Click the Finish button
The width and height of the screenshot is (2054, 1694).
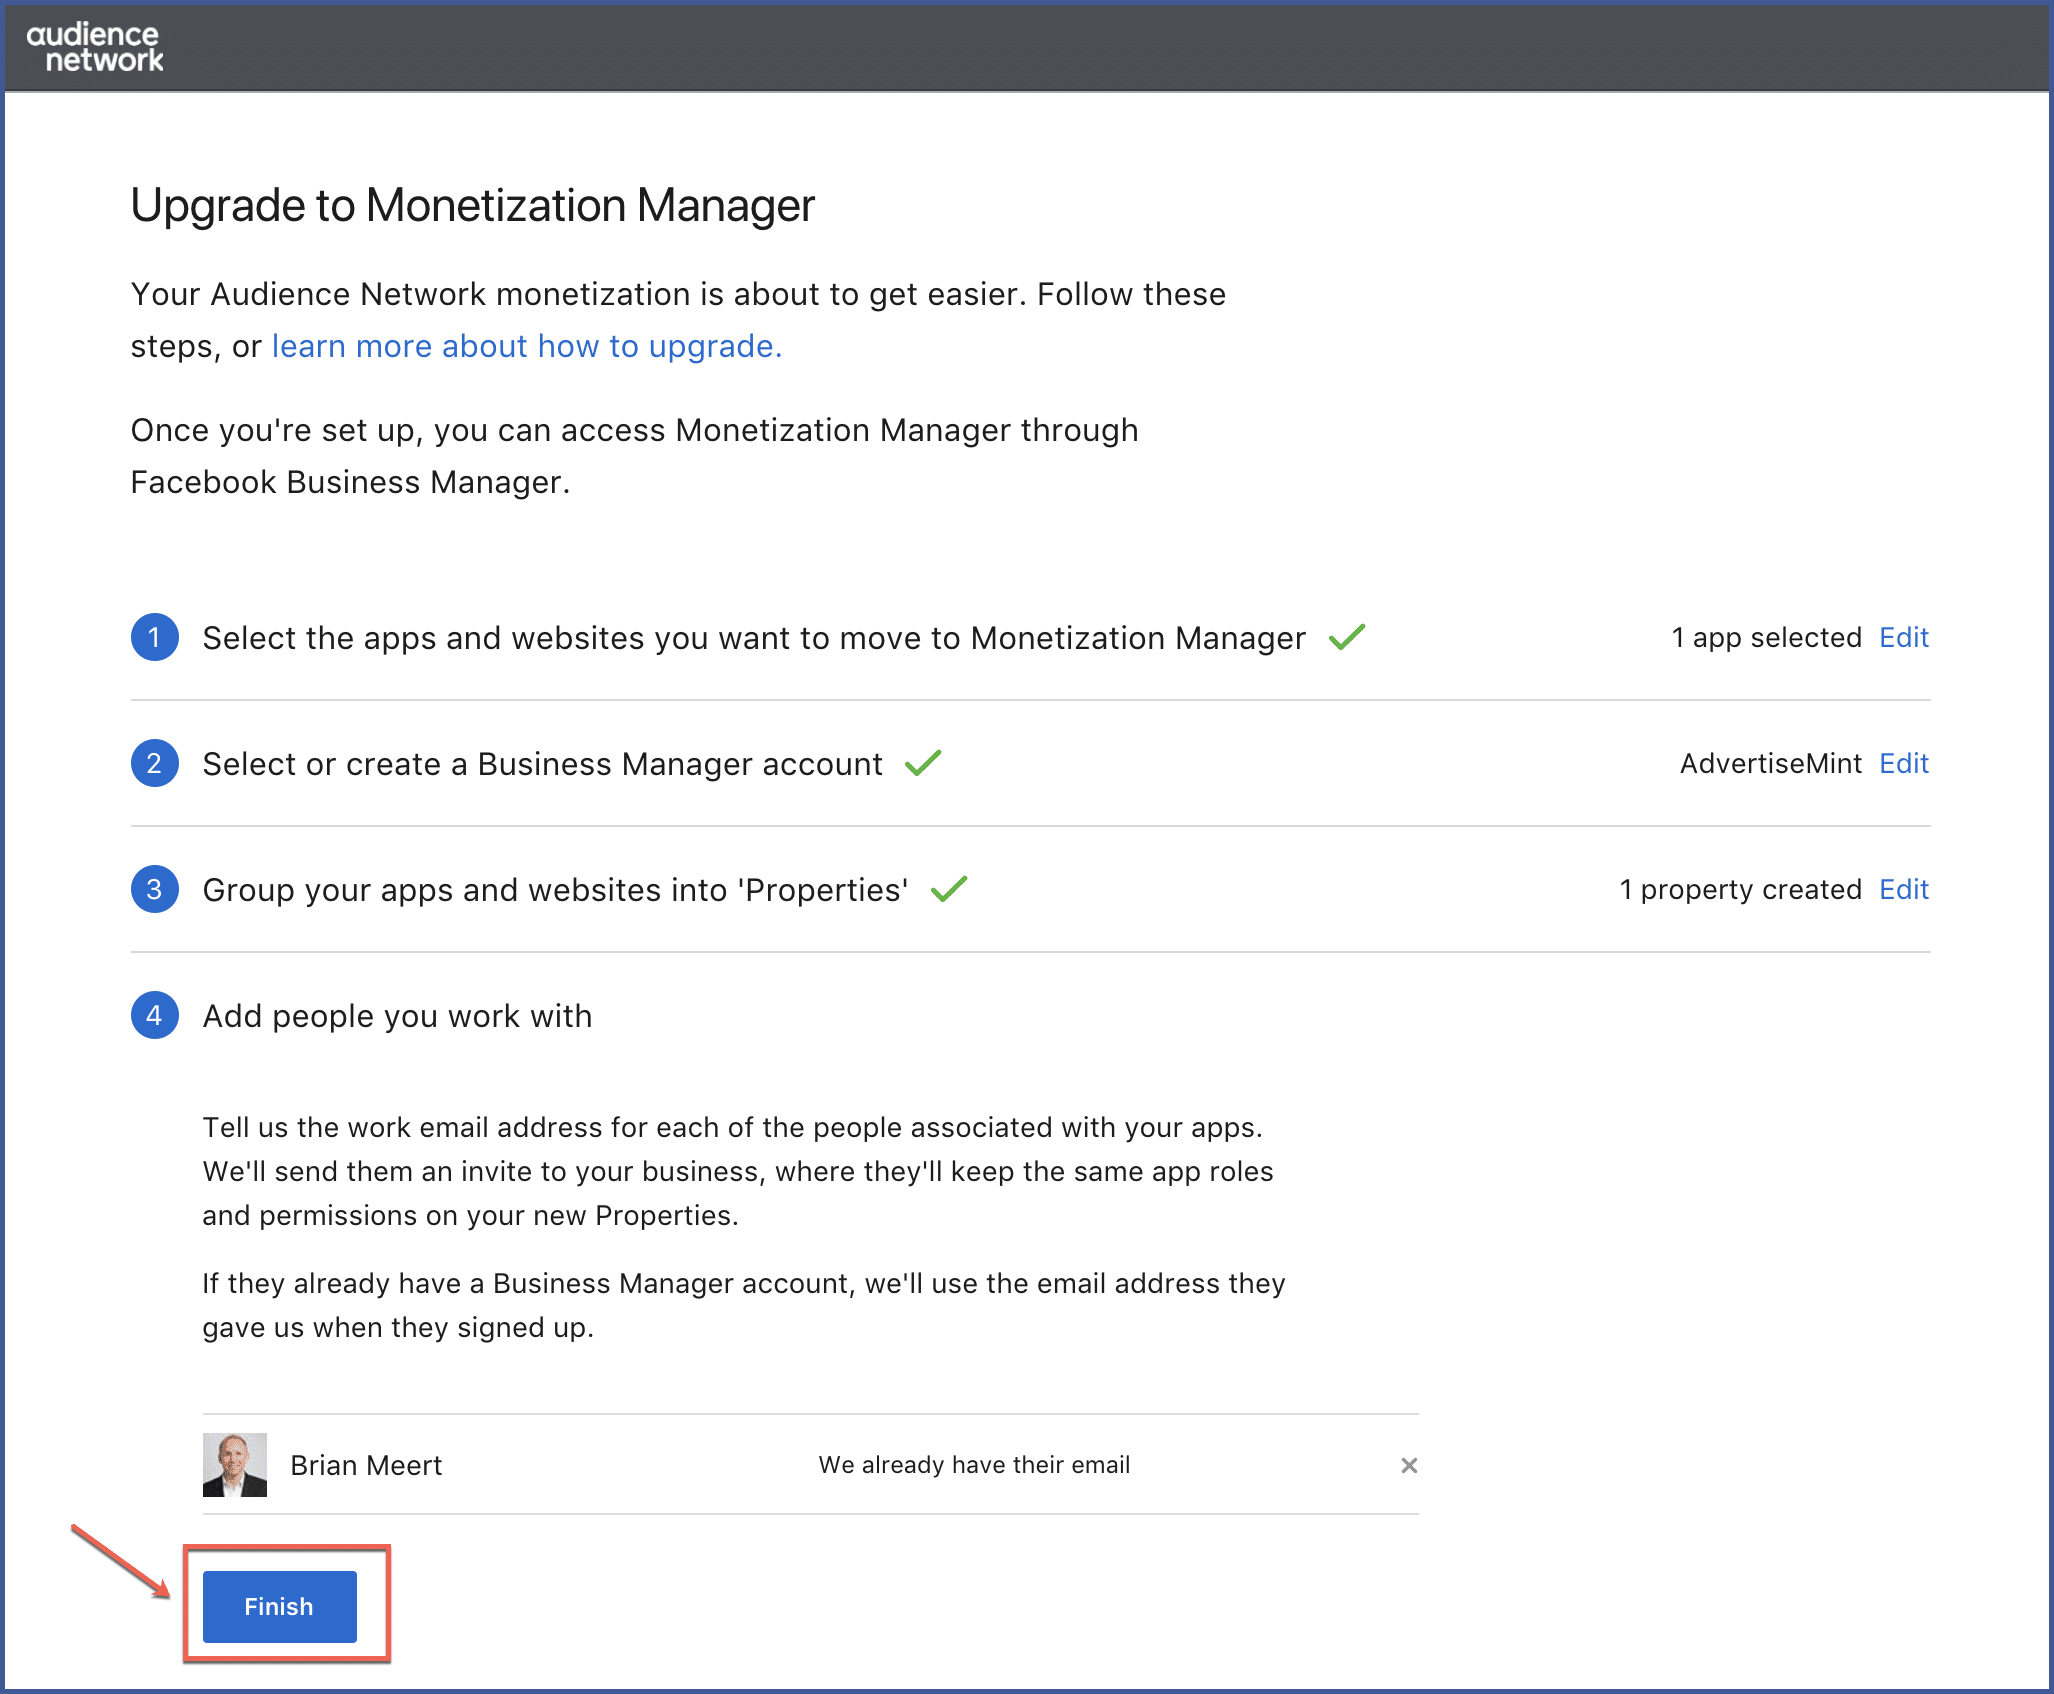coord(280,1606)
